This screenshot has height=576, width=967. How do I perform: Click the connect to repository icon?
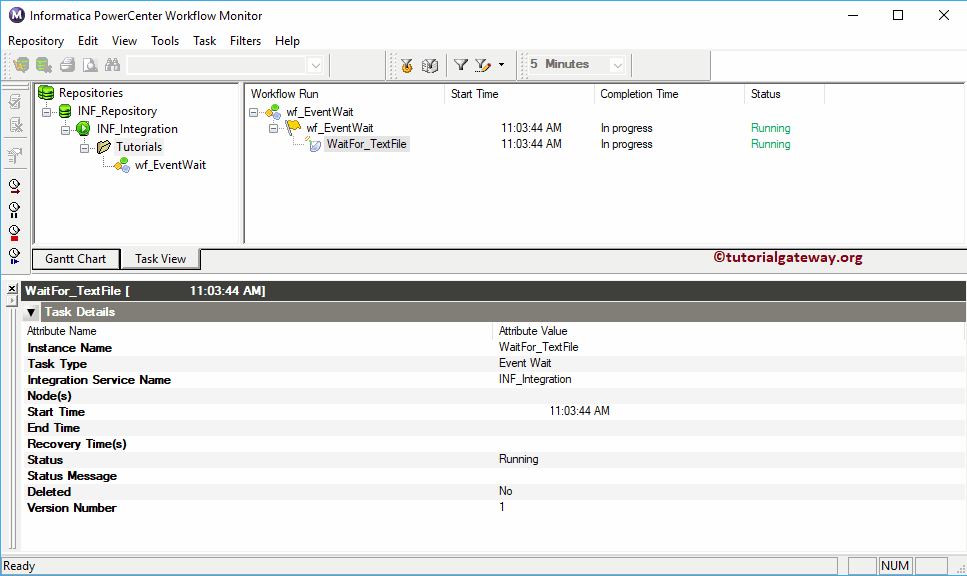pos(20,64)
